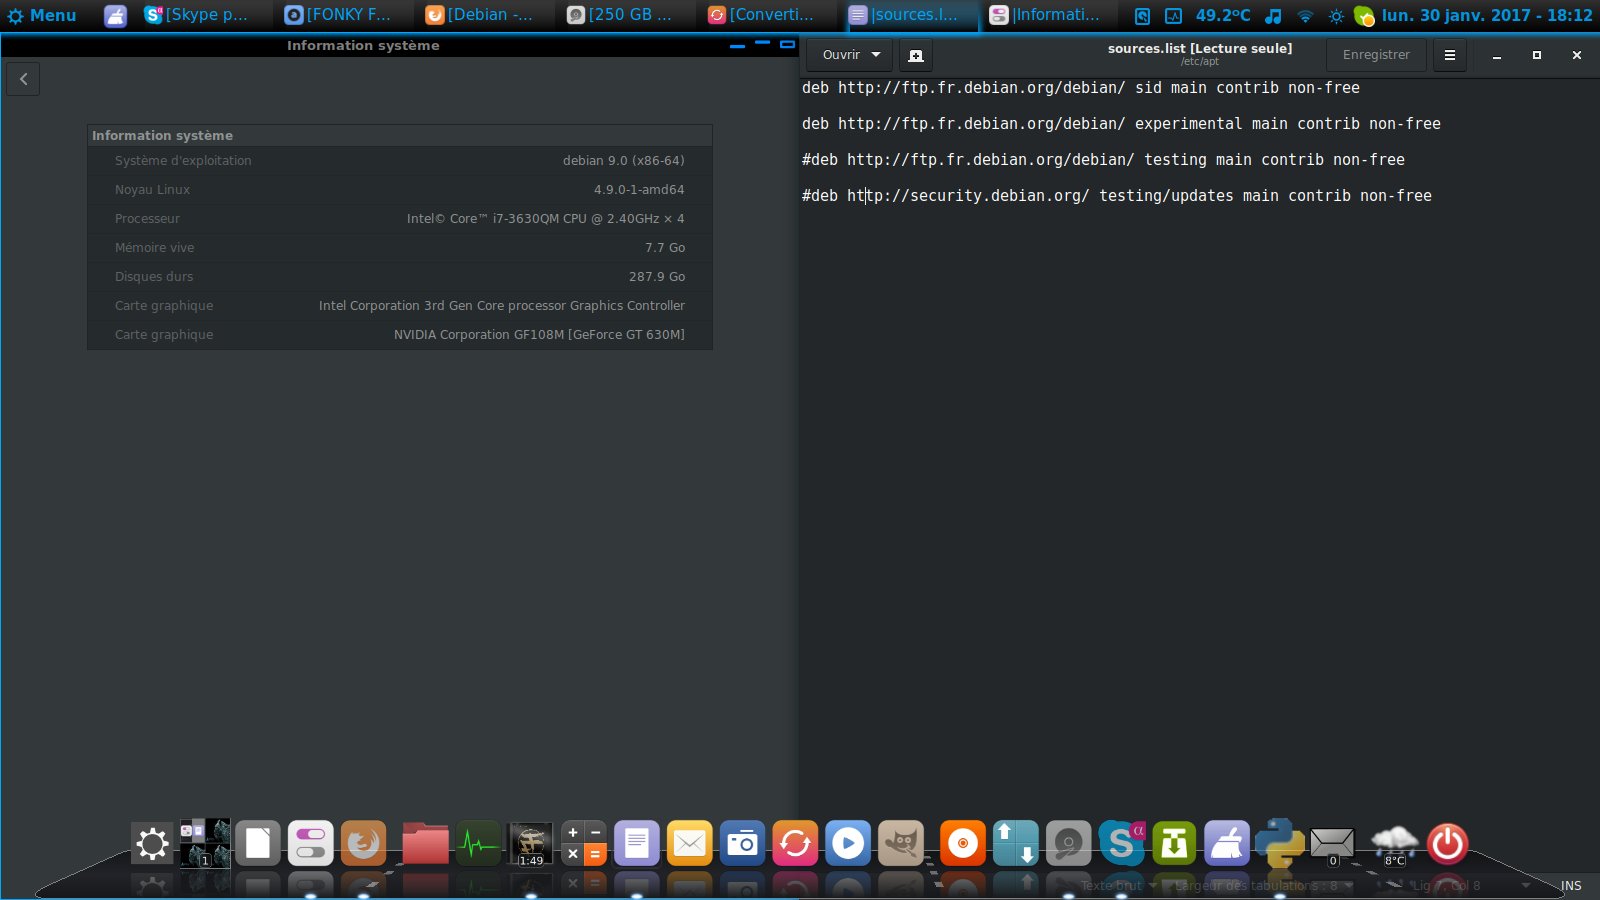1600x900 pixels.
Task: Open the workspace switcher in the dock
Action: [x=205, y=844]
